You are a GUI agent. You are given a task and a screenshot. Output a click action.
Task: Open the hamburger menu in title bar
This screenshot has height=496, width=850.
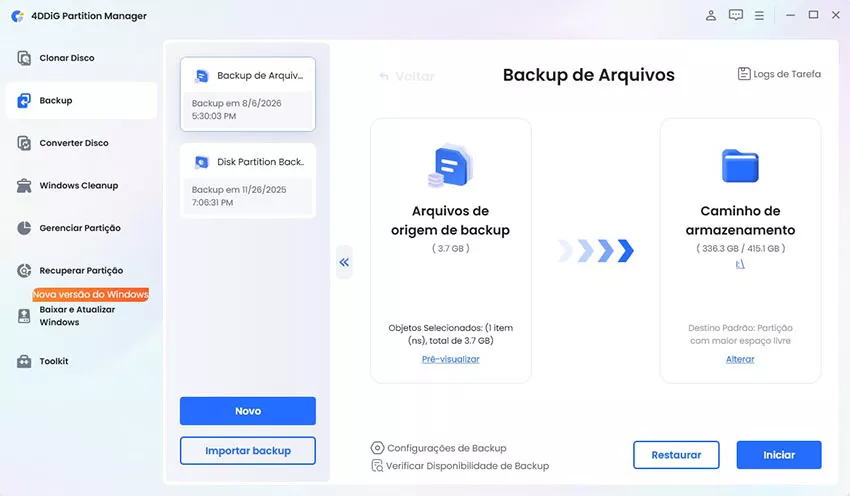(x=759, y=16)
